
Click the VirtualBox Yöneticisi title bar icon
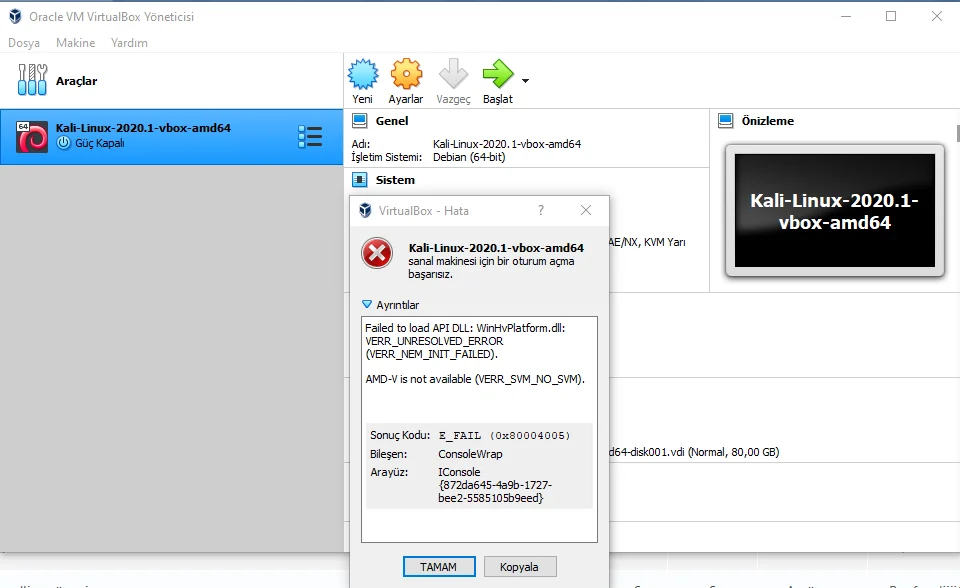click(15, 17)
